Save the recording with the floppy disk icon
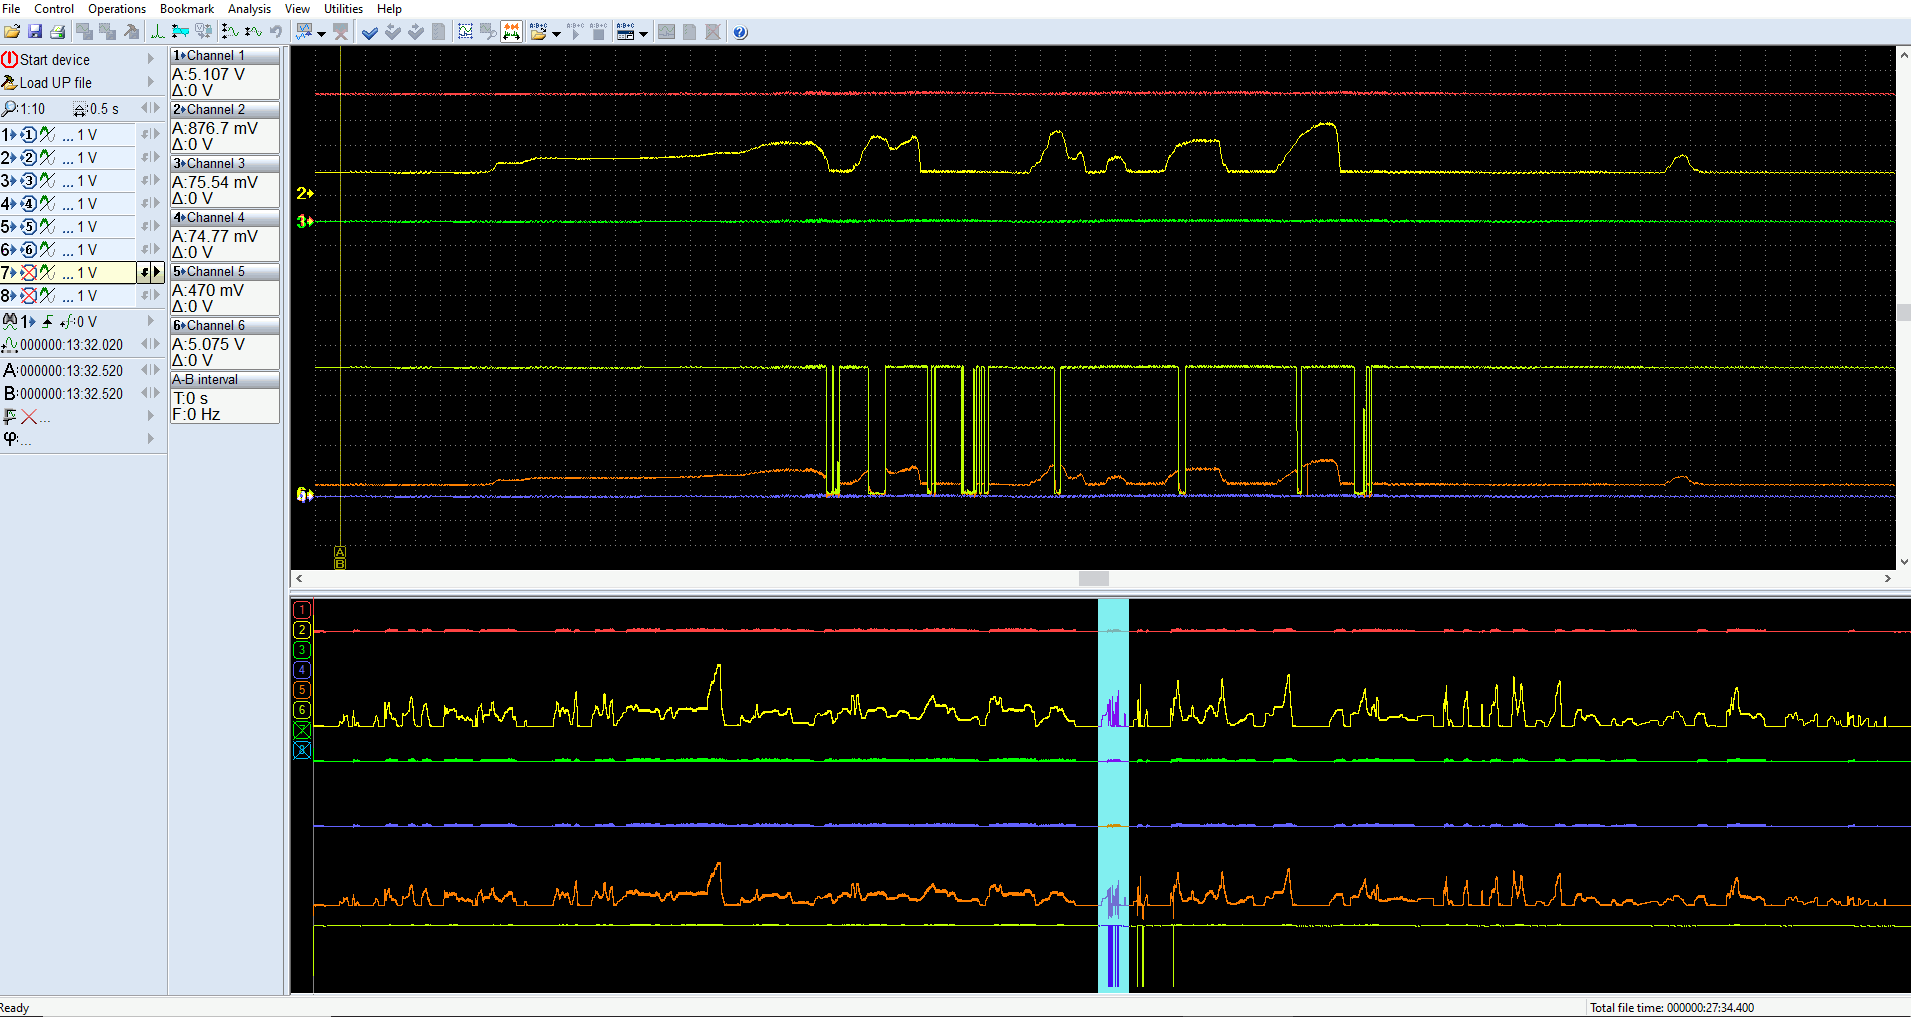This screenshot has width=1911, height=1017. (35, 32)
